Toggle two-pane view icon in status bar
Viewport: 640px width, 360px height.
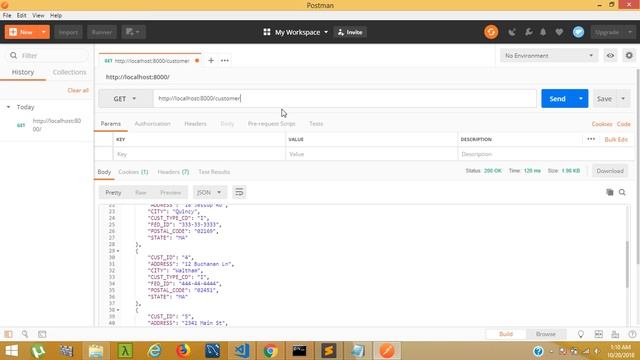click(x=598, y=334)
